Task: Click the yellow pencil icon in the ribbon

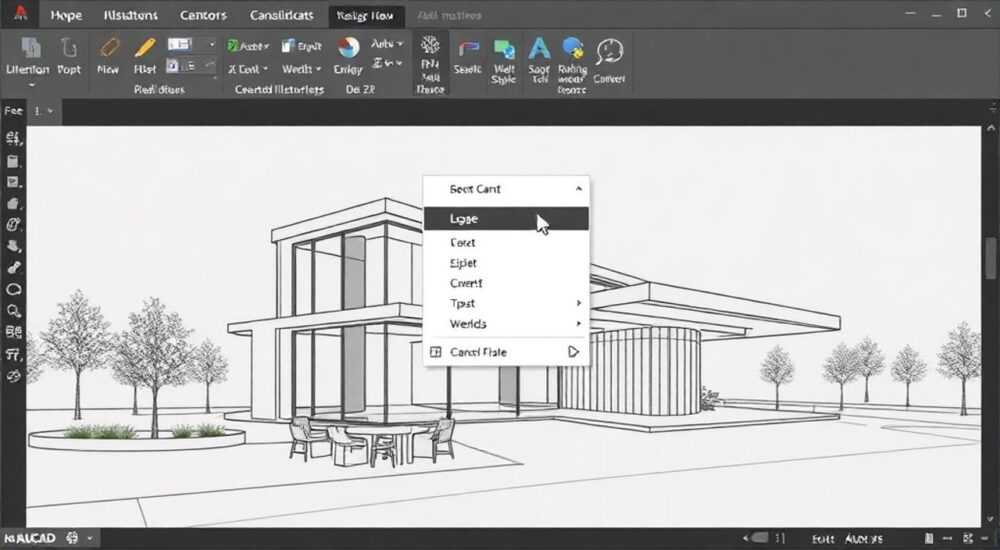Action: click(x=145, y=48)
